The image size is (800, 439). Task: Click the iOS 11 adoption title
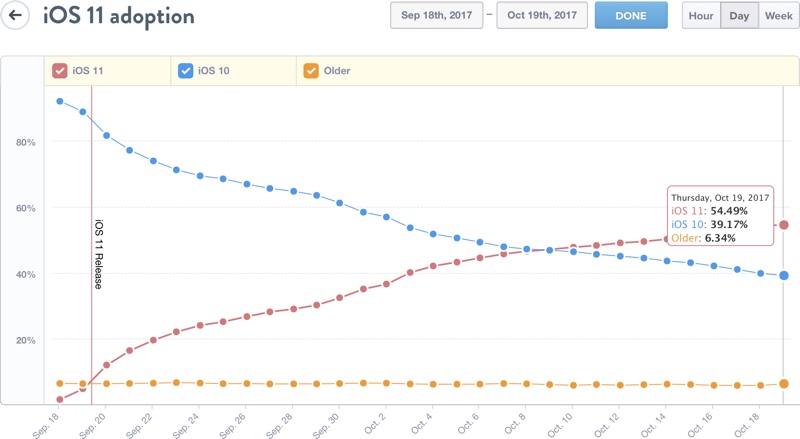coord(119,17)
